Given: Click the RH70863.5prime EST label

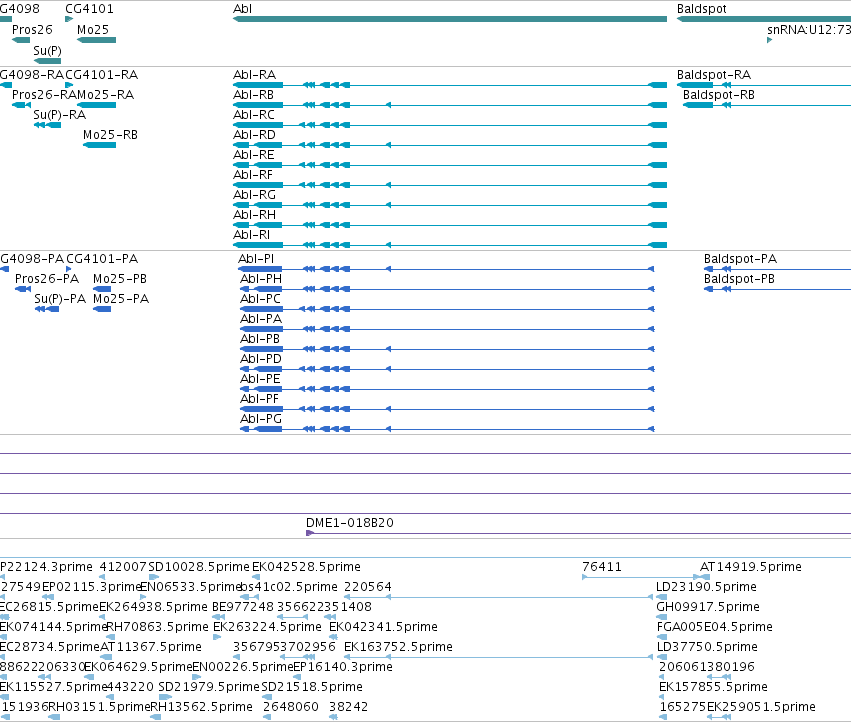Looking at the screenshot, I should [157, 626].
